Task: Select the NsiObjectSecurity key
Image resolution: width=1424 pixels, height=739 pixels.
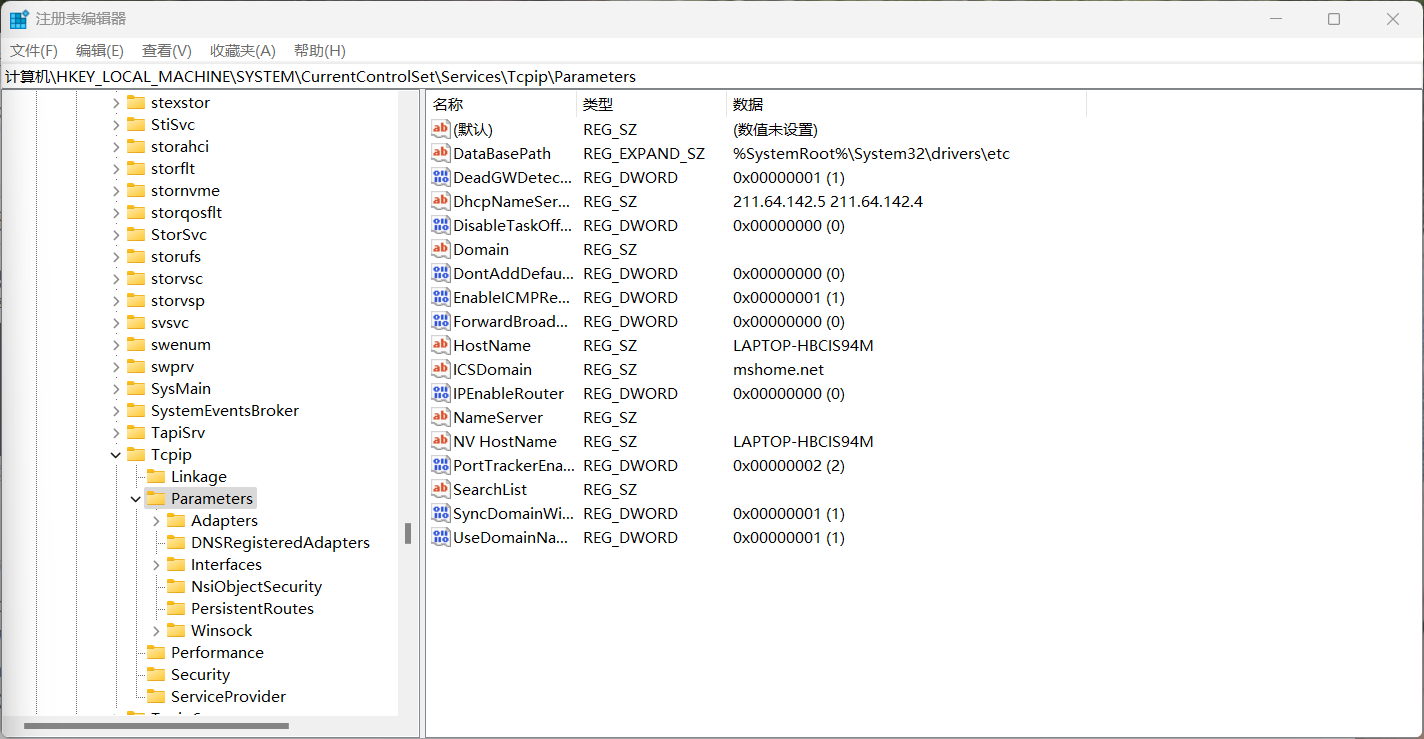Action: (256, 586)
